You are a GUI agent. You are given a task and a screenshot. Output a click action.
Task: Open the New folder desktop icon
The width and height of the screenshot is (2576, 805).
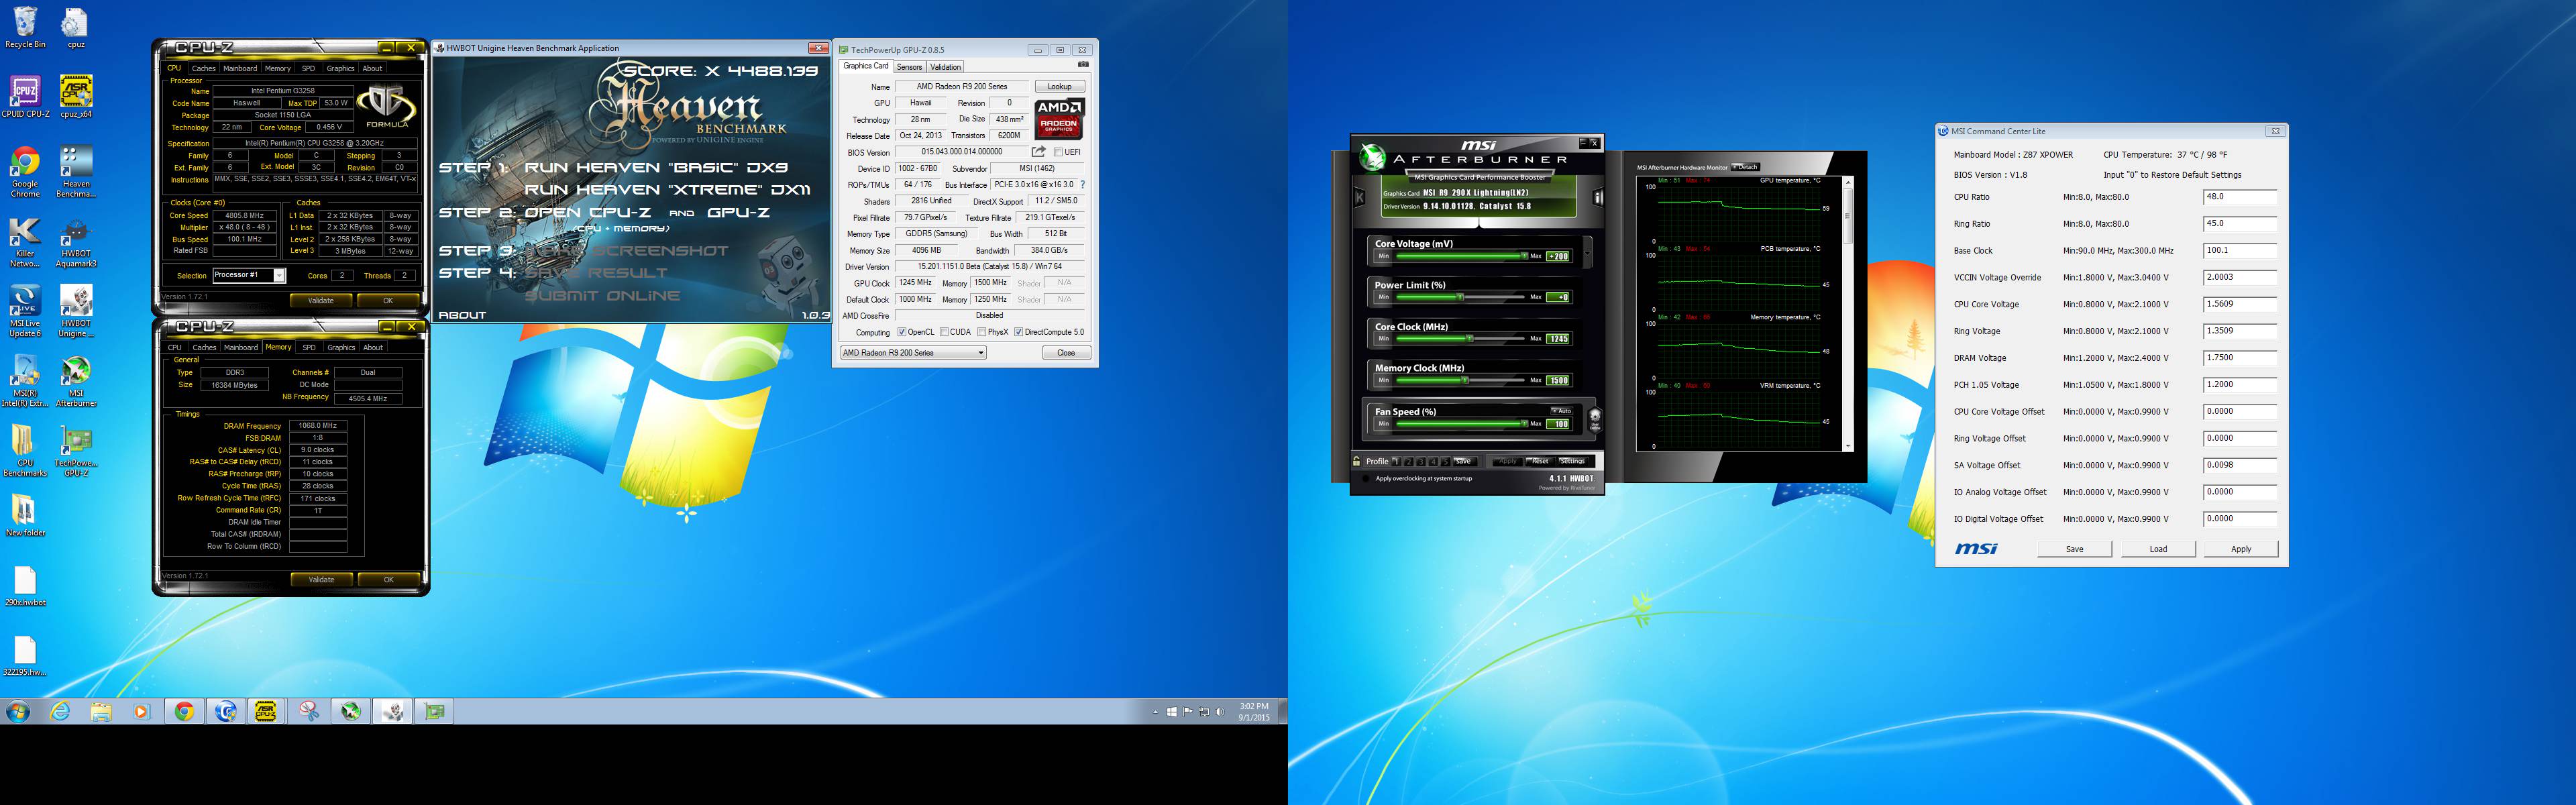(25, 515)
